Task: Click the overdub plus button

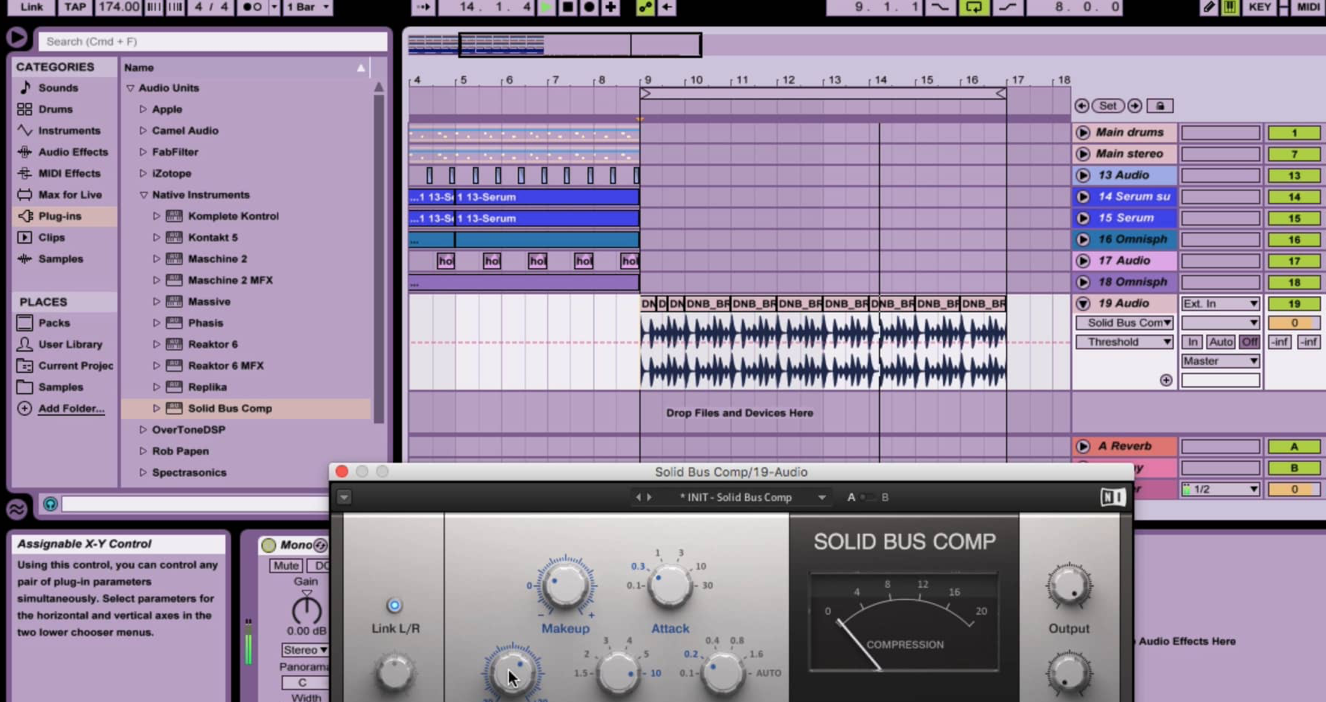Action: [610, 7]
